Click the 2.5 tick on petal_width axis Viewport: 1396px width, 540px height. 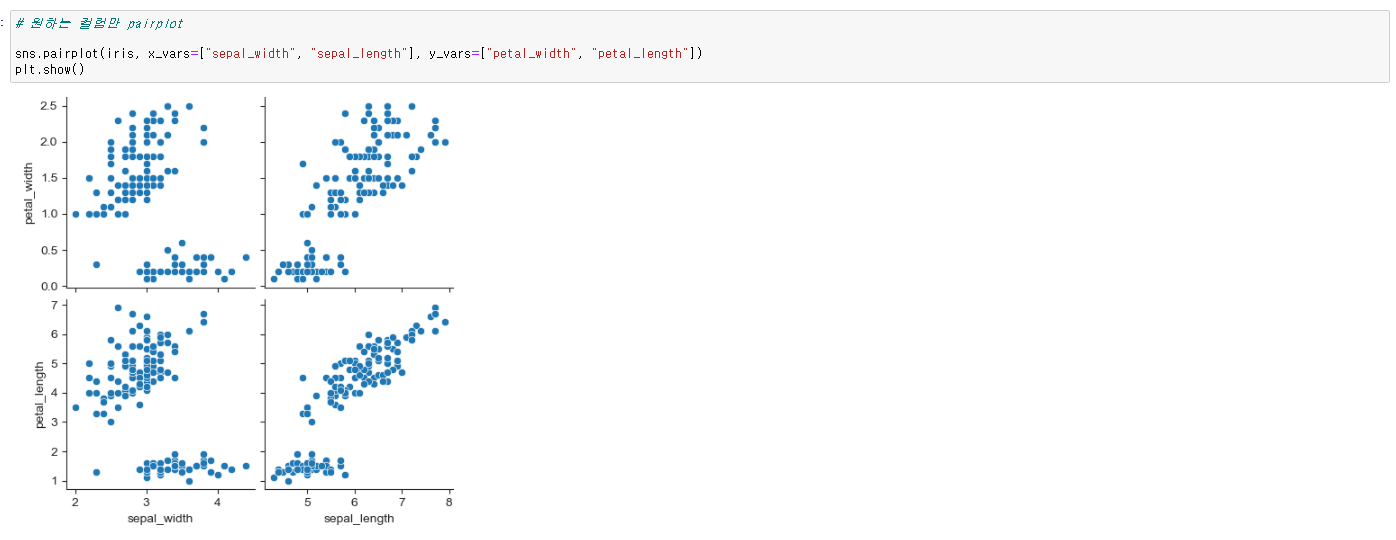tap(47, 106)
